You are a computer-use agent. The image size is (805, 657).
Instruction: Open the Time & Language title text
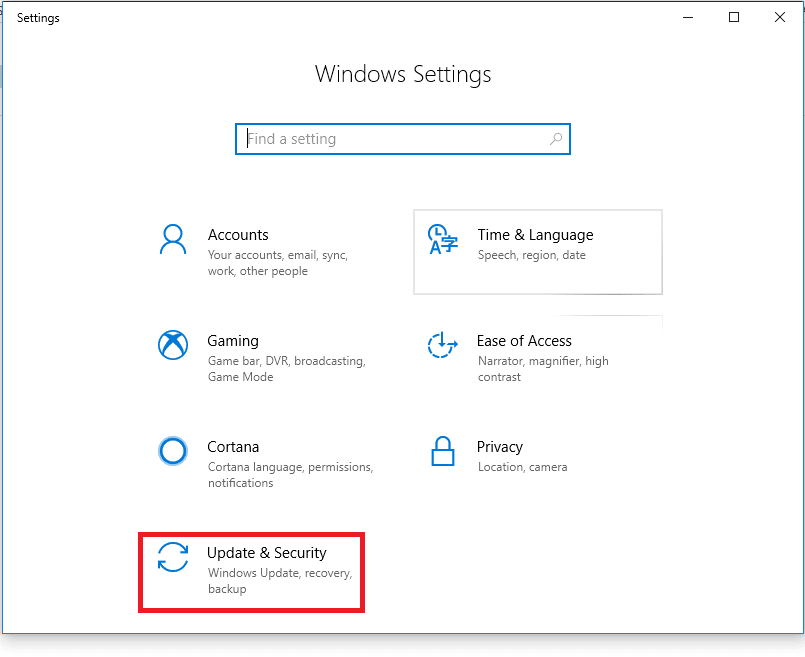coord(535,235)
